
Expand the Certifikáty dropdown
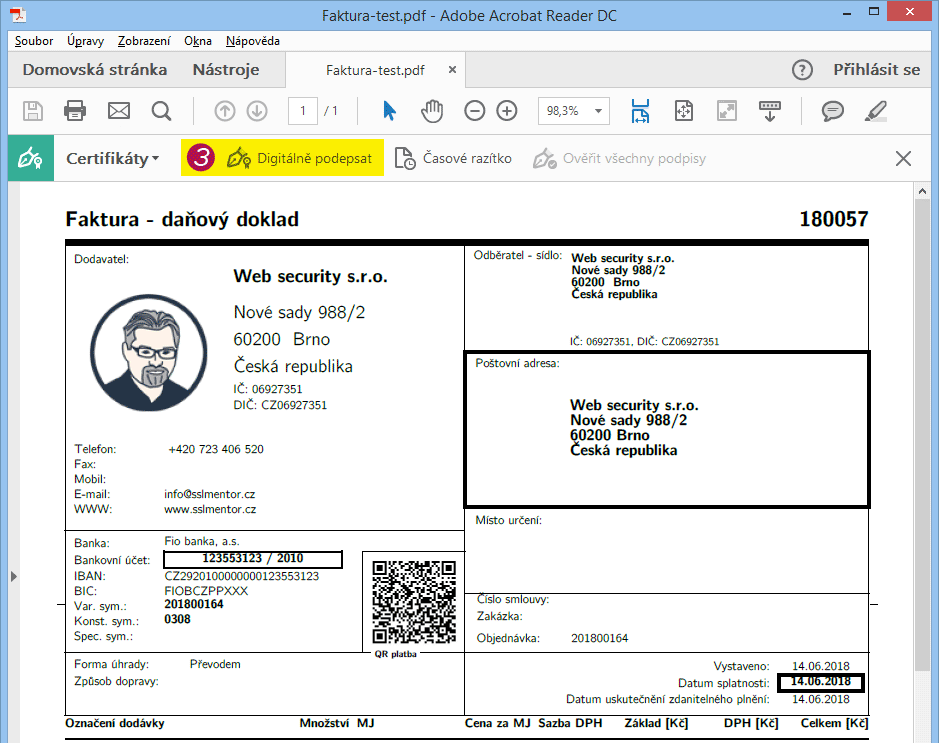(x=113, y=159)
